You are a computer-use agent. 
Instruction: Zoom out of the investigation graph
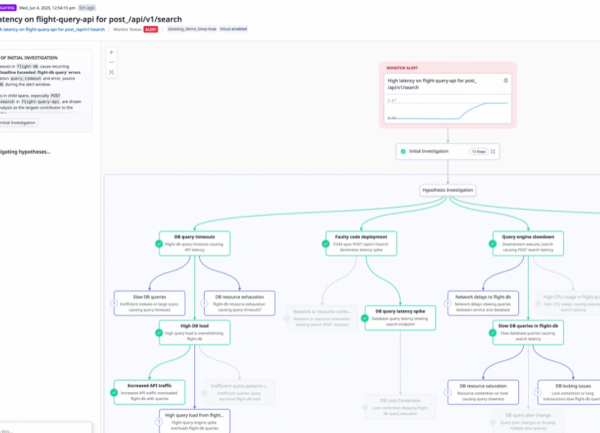click(x=111, y=62)
